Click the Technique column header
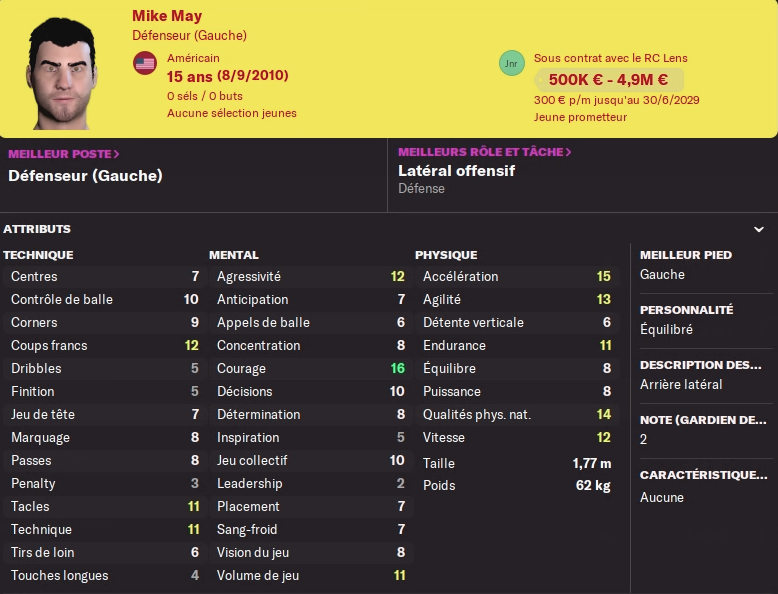Screen dimensions: 778x594 pyautogui.click(x=38, y=255)
